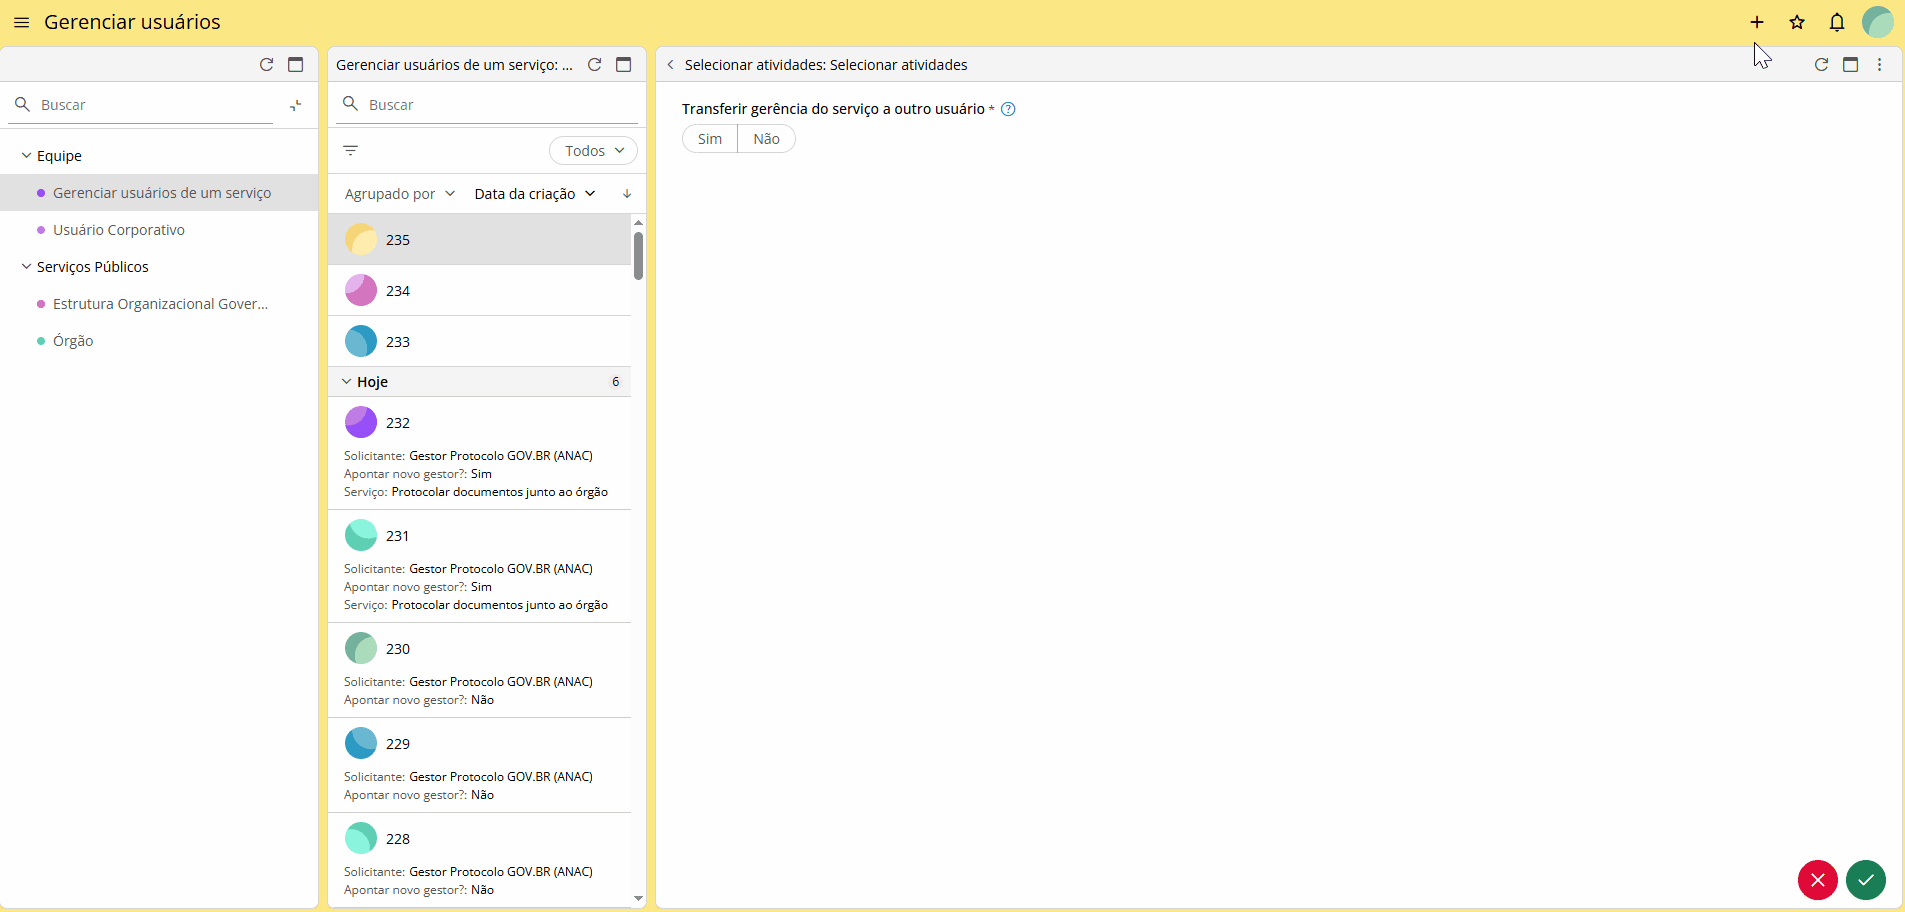Select record 235 in list
Screen dimensions: 1905x912
480,240
